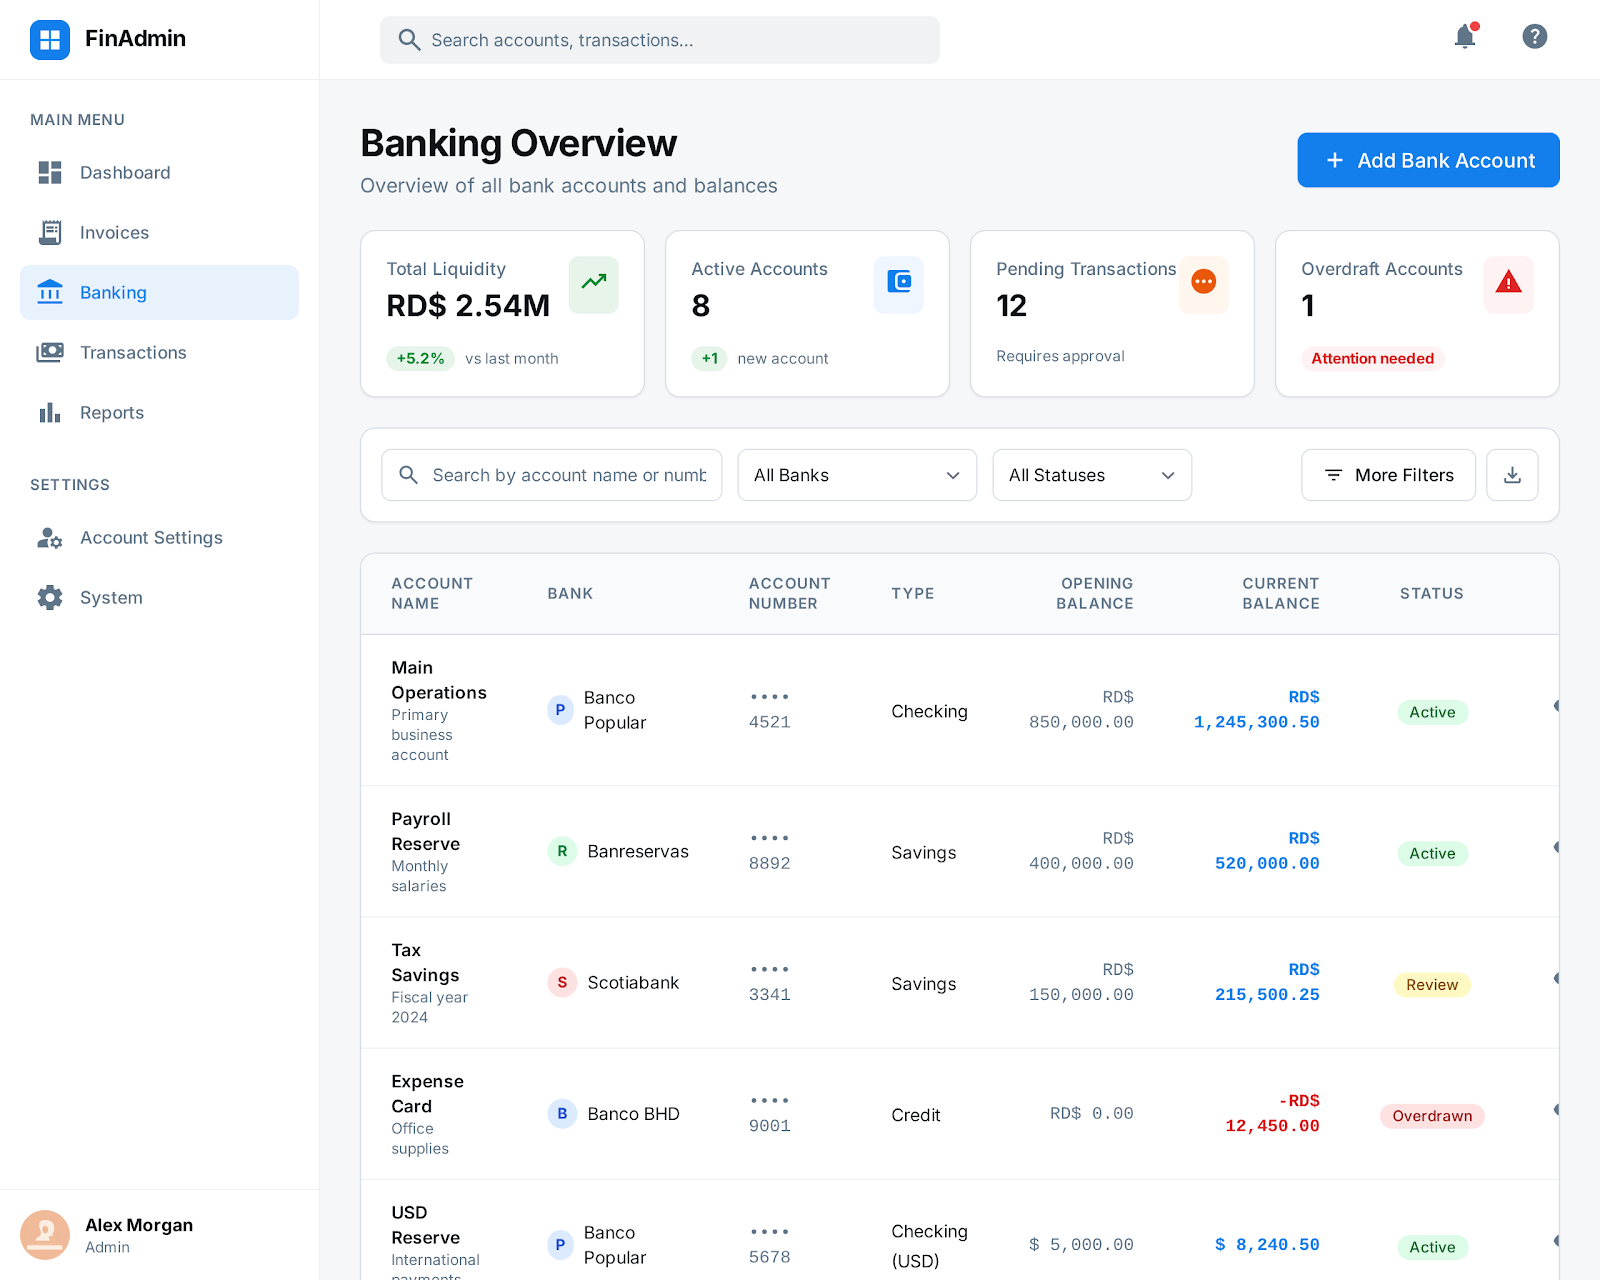Click the FinAdmin logo icon
The height and width of the screenshot is (1280, 1600).
(x=50, y=40)
